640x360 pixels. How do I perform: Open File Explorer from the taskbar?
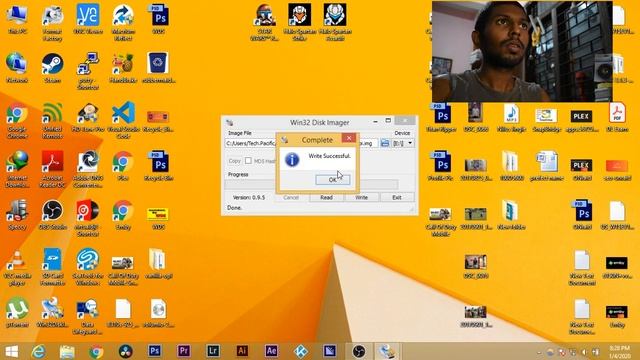67,351
